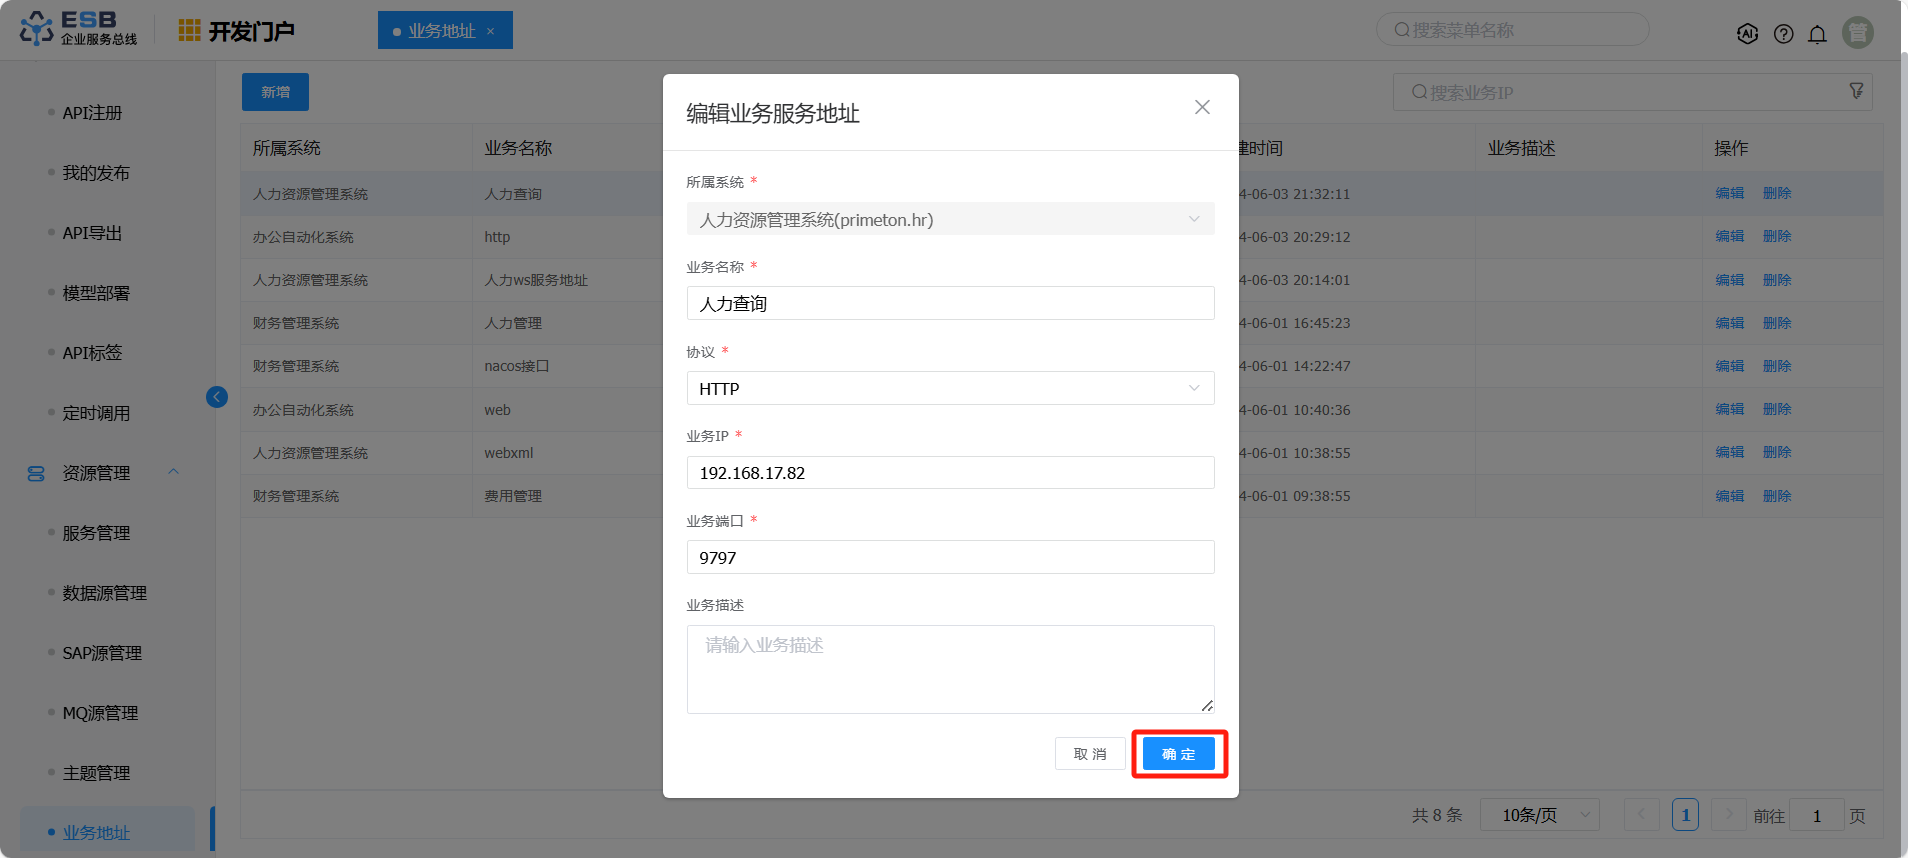Open the 数据源管理 menu item
This screenshot has width=1908, height=858.
click(104, 593)
